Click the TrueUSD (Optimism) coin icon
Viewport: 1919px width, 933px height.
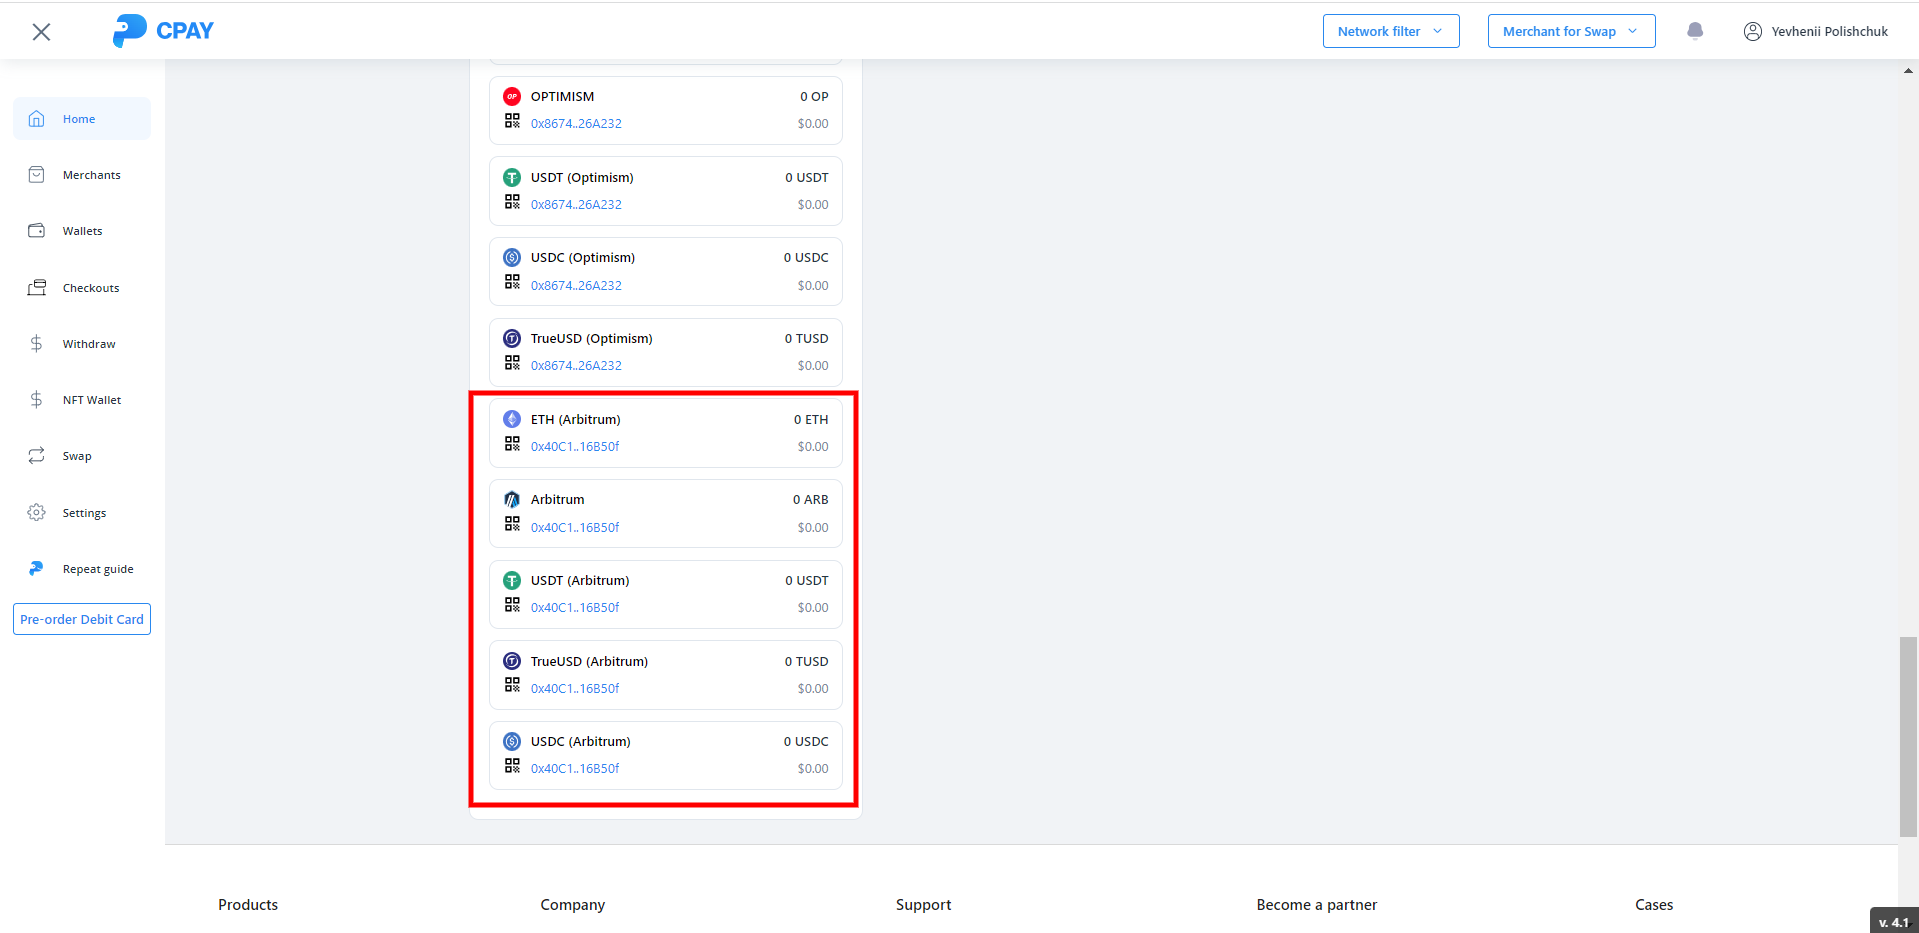512,339
